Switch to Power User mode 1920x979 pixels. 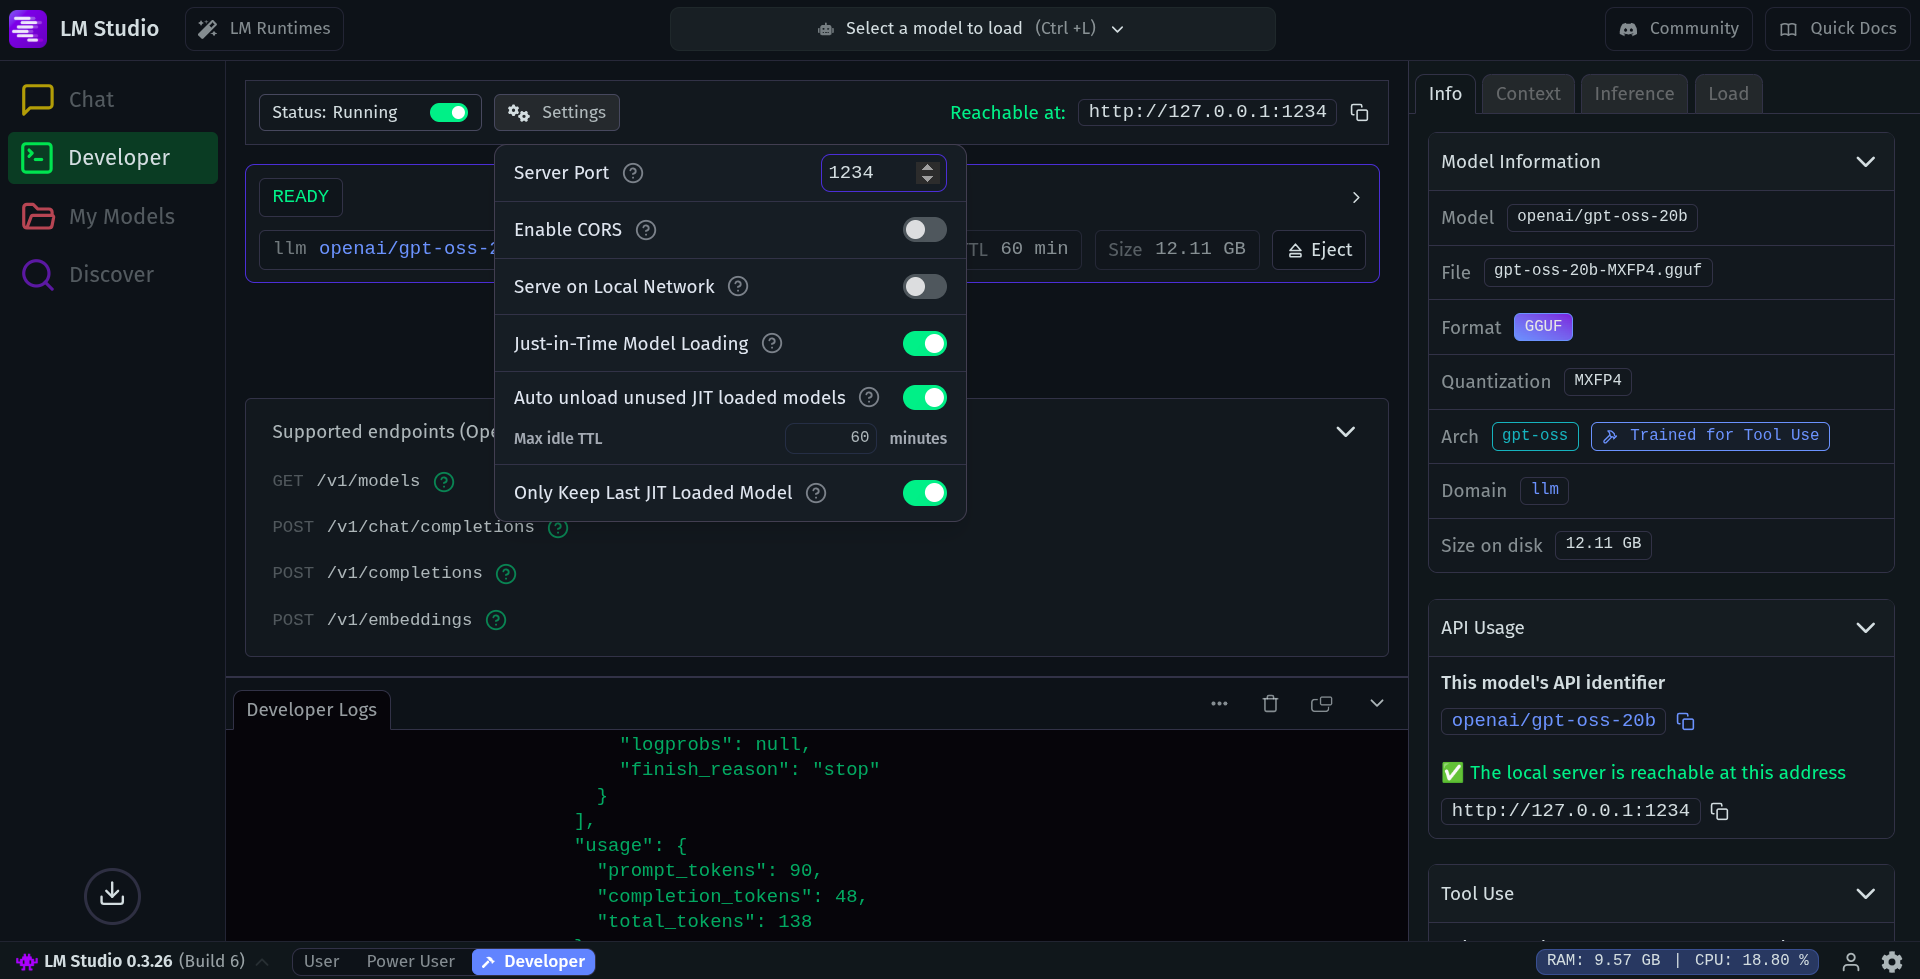click(410, 961)
